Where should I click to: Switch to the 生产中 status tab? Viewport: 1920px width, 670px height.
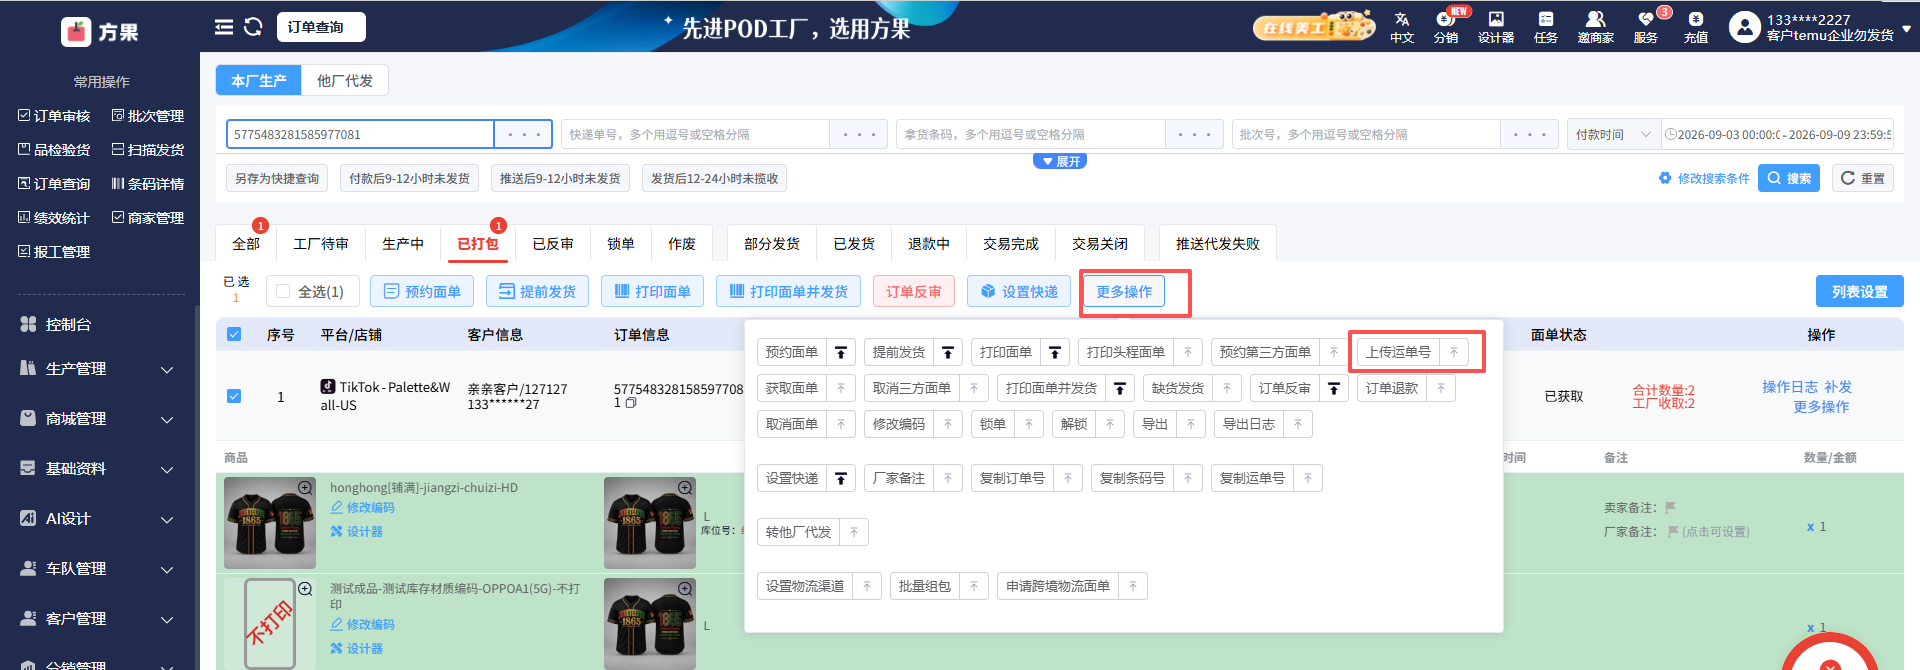(403, 244)
